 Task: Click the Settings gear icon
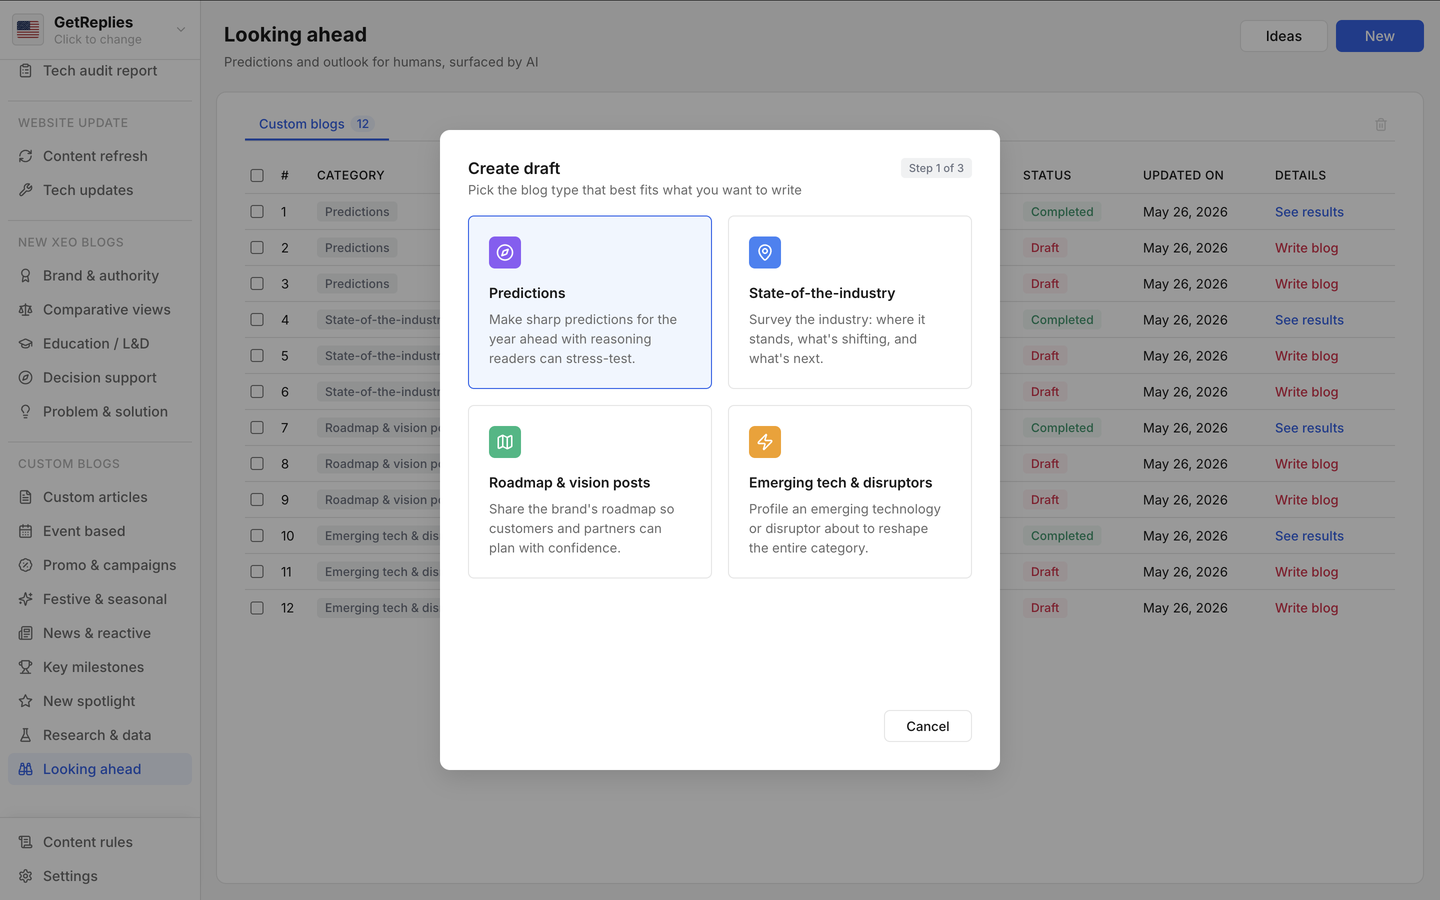point(26,876)
